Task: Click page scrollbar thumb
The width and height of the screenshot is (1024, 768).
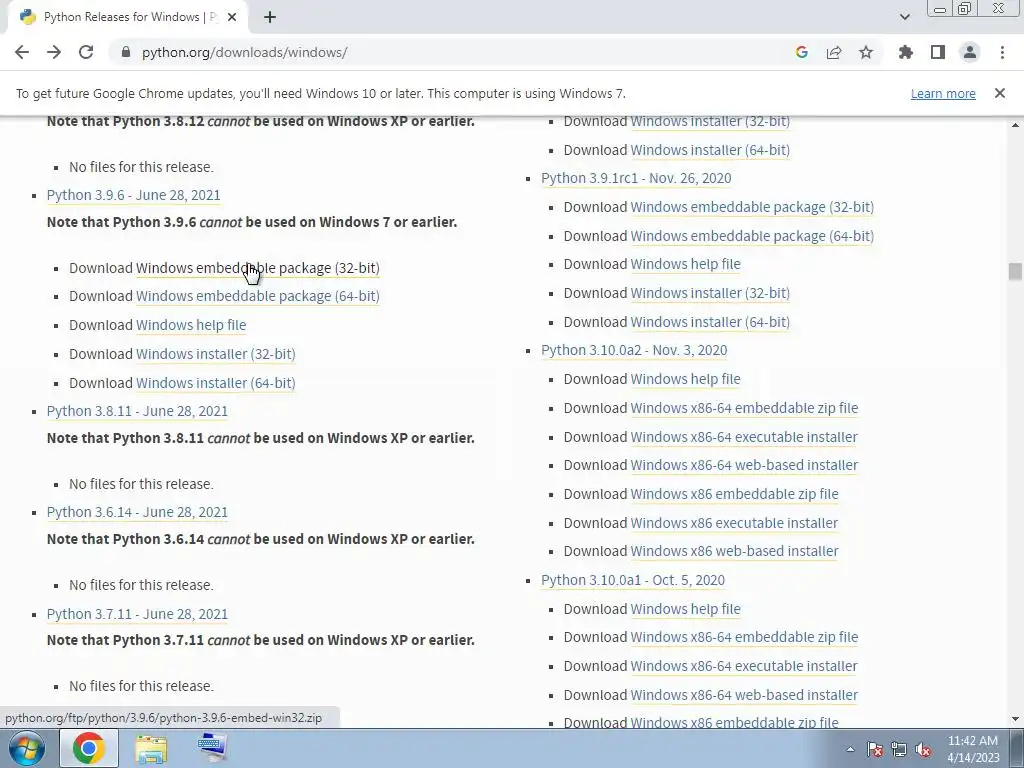Action: coord(1015,272)
